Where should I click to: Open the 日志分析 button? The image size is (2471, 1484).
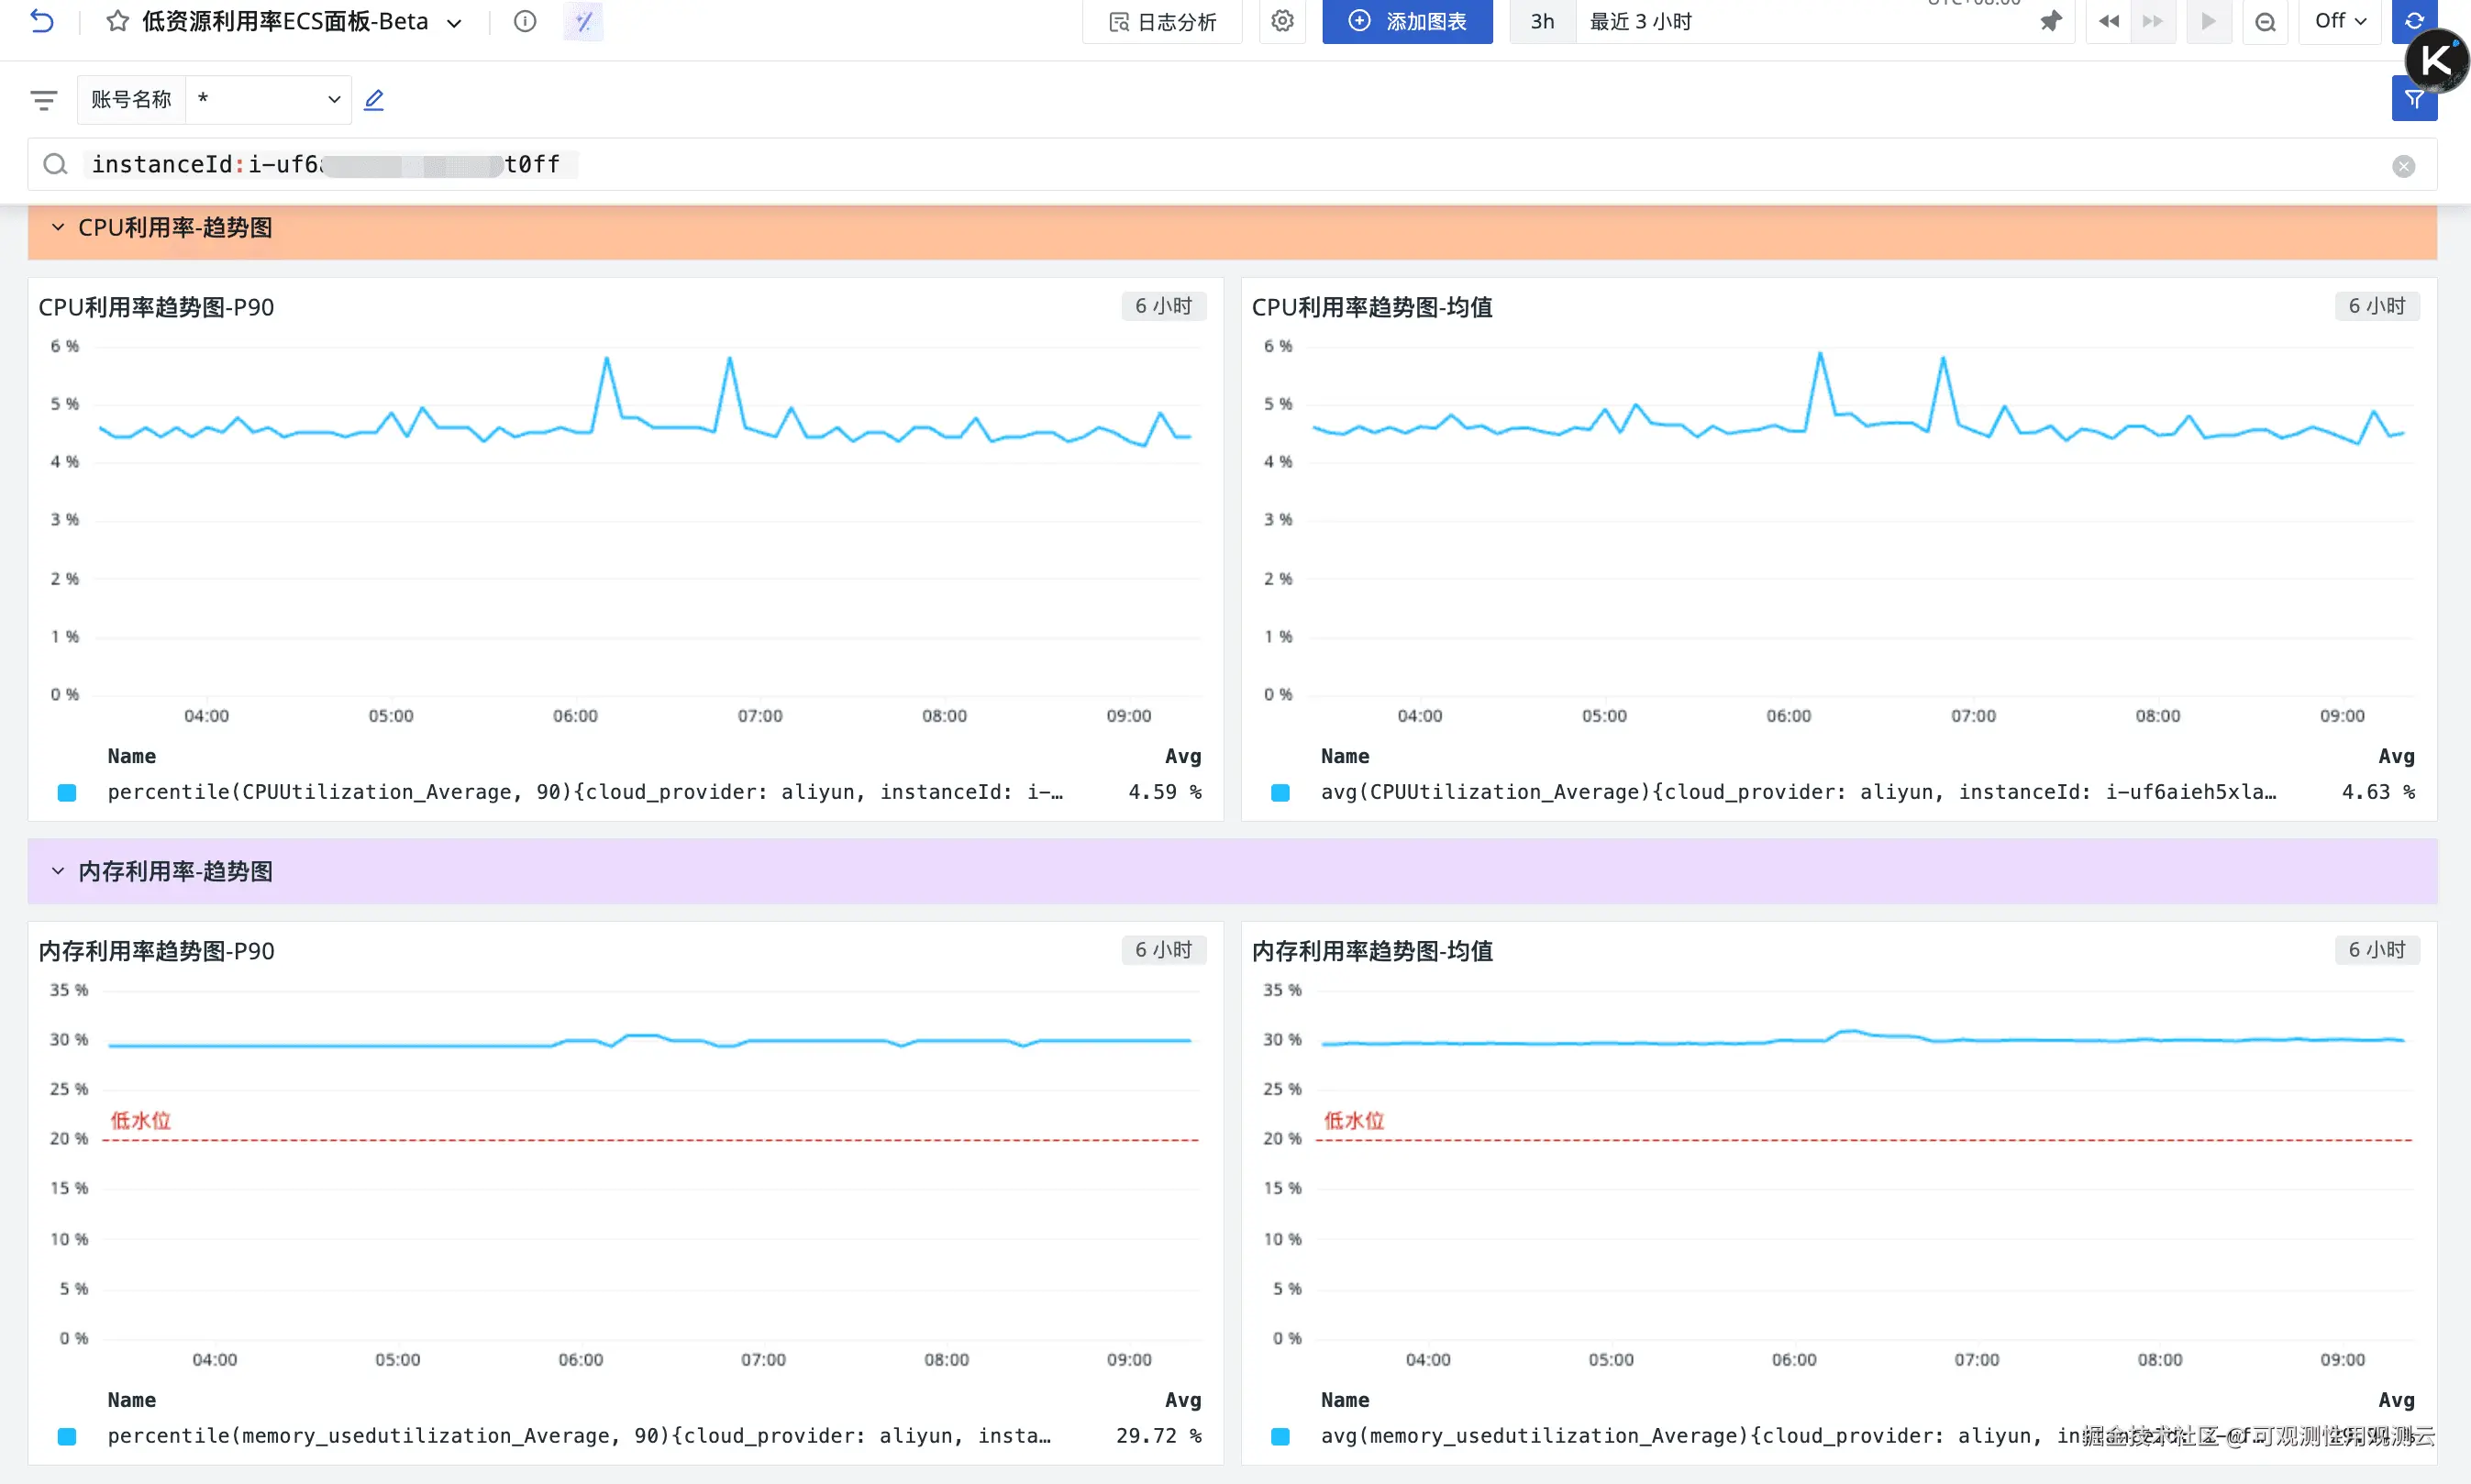(x=1163, y=21)
